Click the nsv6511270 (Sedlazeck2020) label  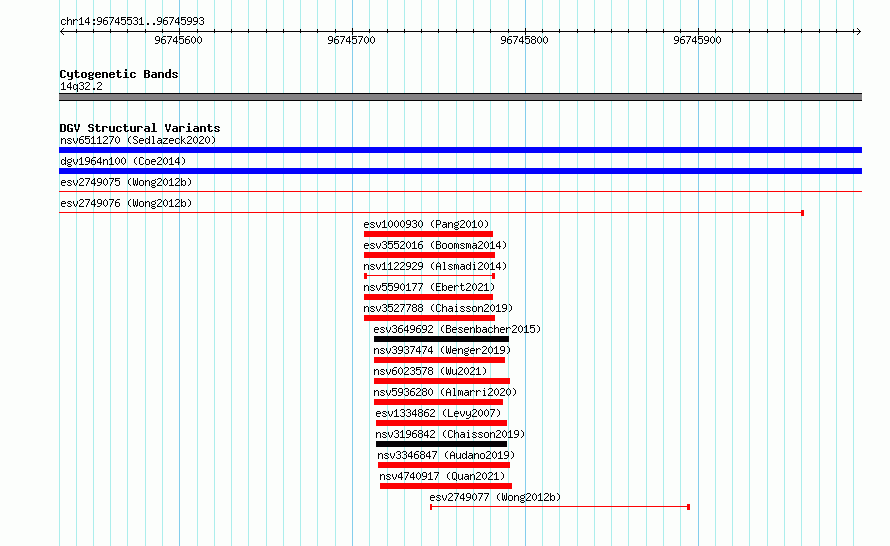138,140
